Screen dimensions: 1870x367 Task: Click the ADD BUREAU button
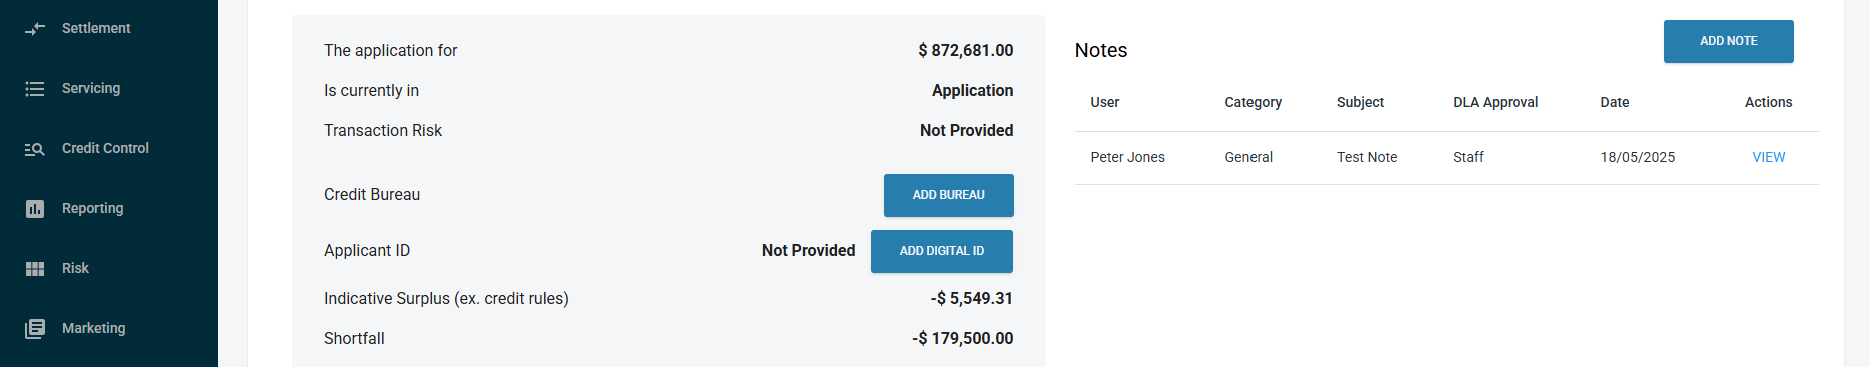pos(948,195)
